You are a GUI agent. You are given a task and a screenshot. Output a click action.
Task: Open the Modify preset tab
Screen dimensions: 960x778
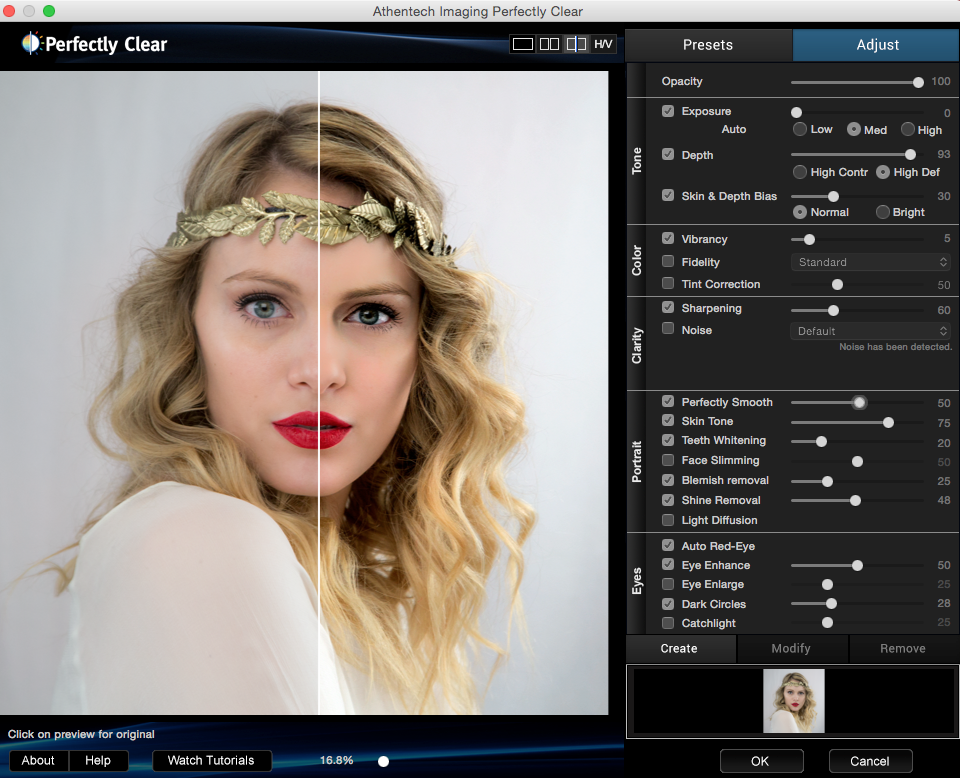(x=791, y=648)
